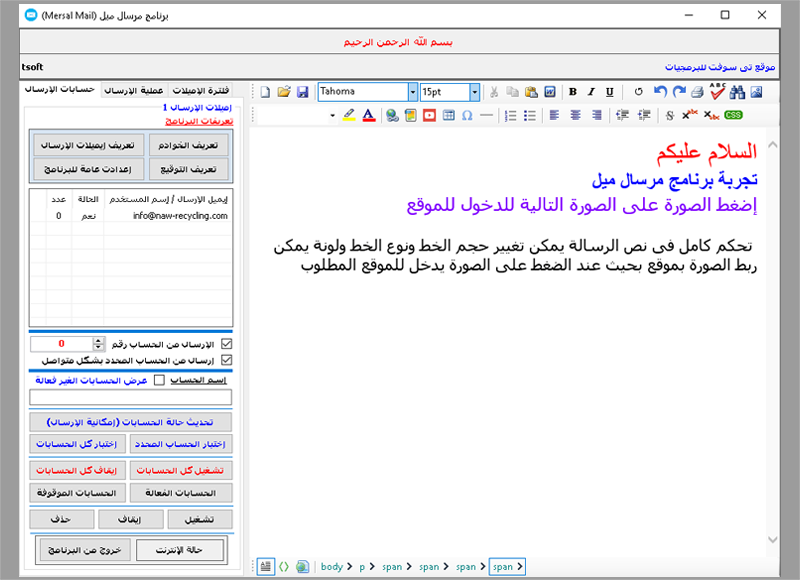This screenshot has width=800, height=580.
Task: Select the p tag in path bar
Action: coord(362,567)
